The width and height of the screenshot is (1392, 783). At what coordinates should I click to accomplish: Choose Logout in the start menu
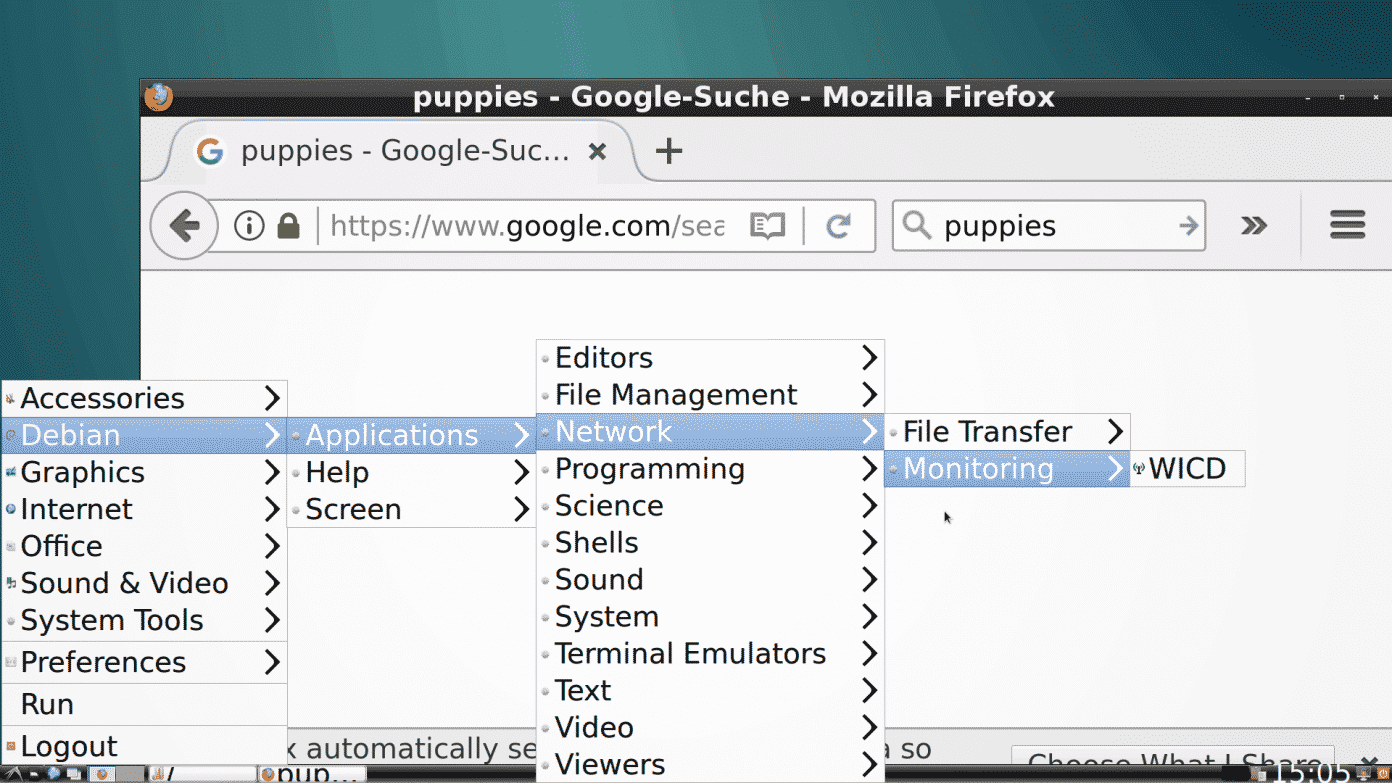(68, 746)
